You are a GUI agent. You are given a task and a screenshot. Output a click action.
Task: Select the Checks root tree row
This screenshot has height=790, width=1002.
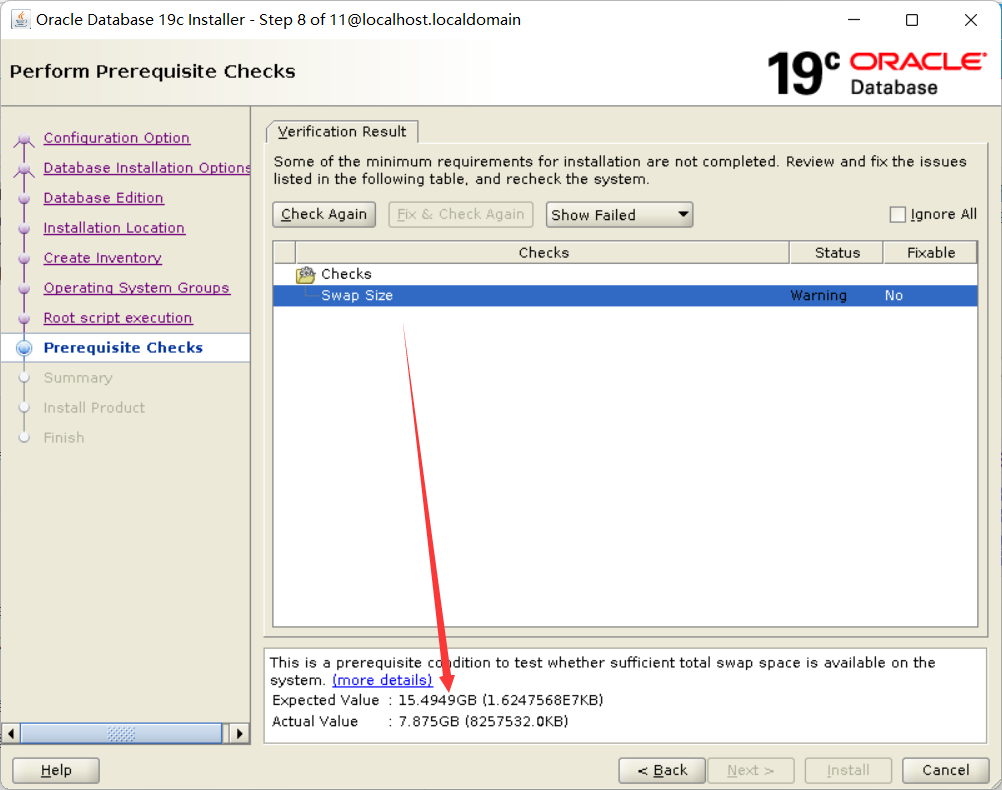tap(625, 274)
